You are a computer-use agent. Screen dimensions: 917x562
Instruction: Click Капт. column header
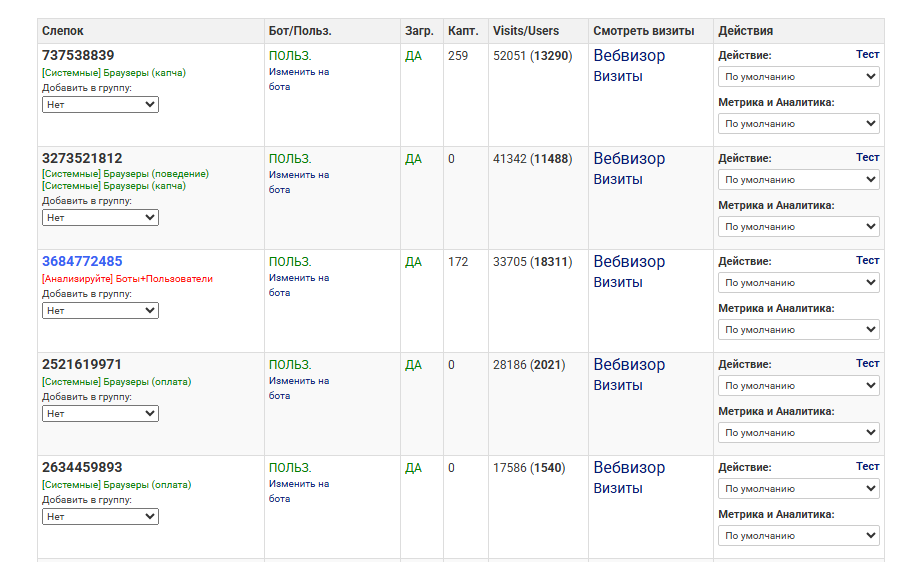point(462,31)
